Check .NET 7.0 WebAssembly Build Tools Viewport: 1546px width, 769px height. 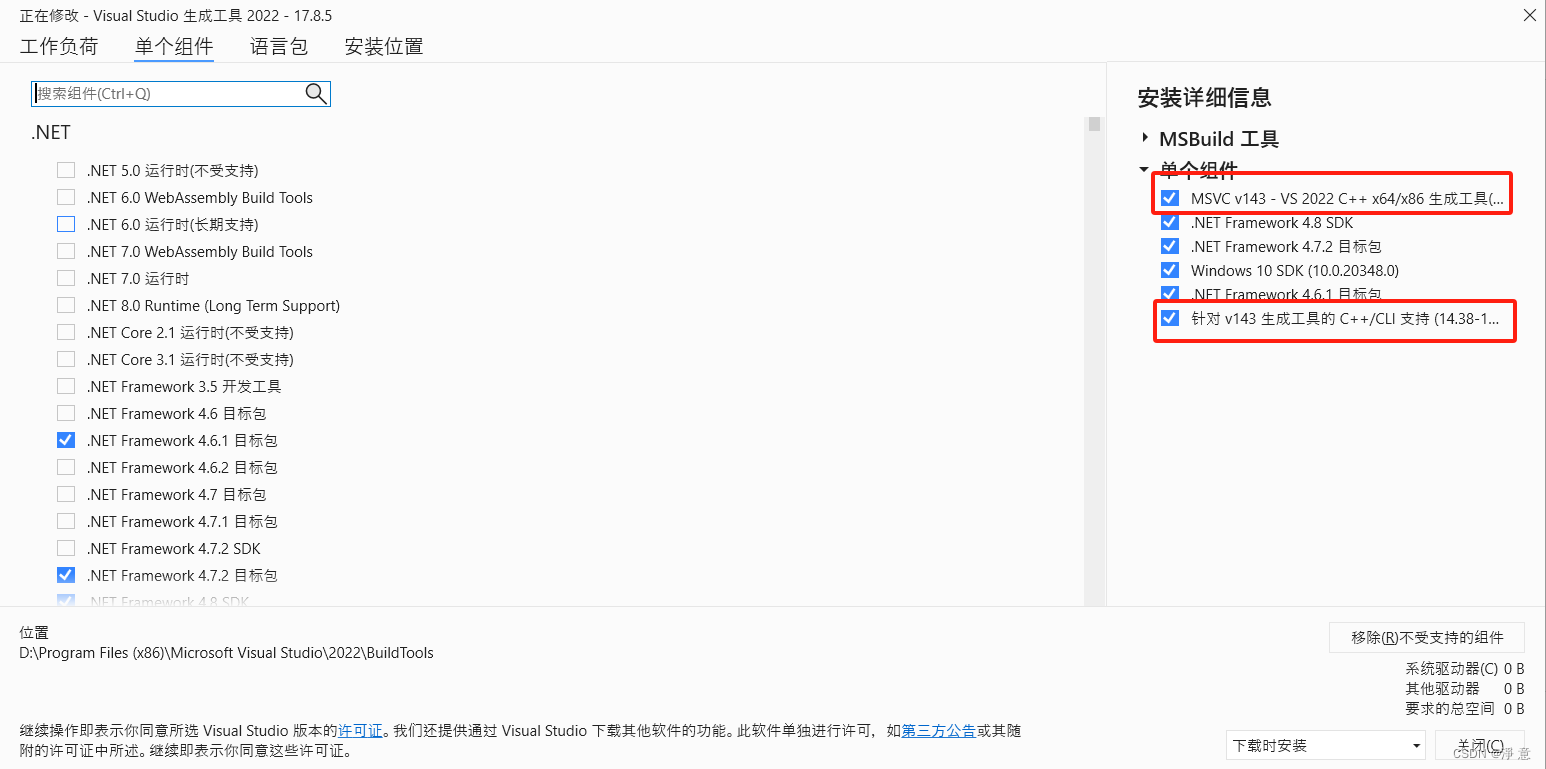tap(66, 251)
